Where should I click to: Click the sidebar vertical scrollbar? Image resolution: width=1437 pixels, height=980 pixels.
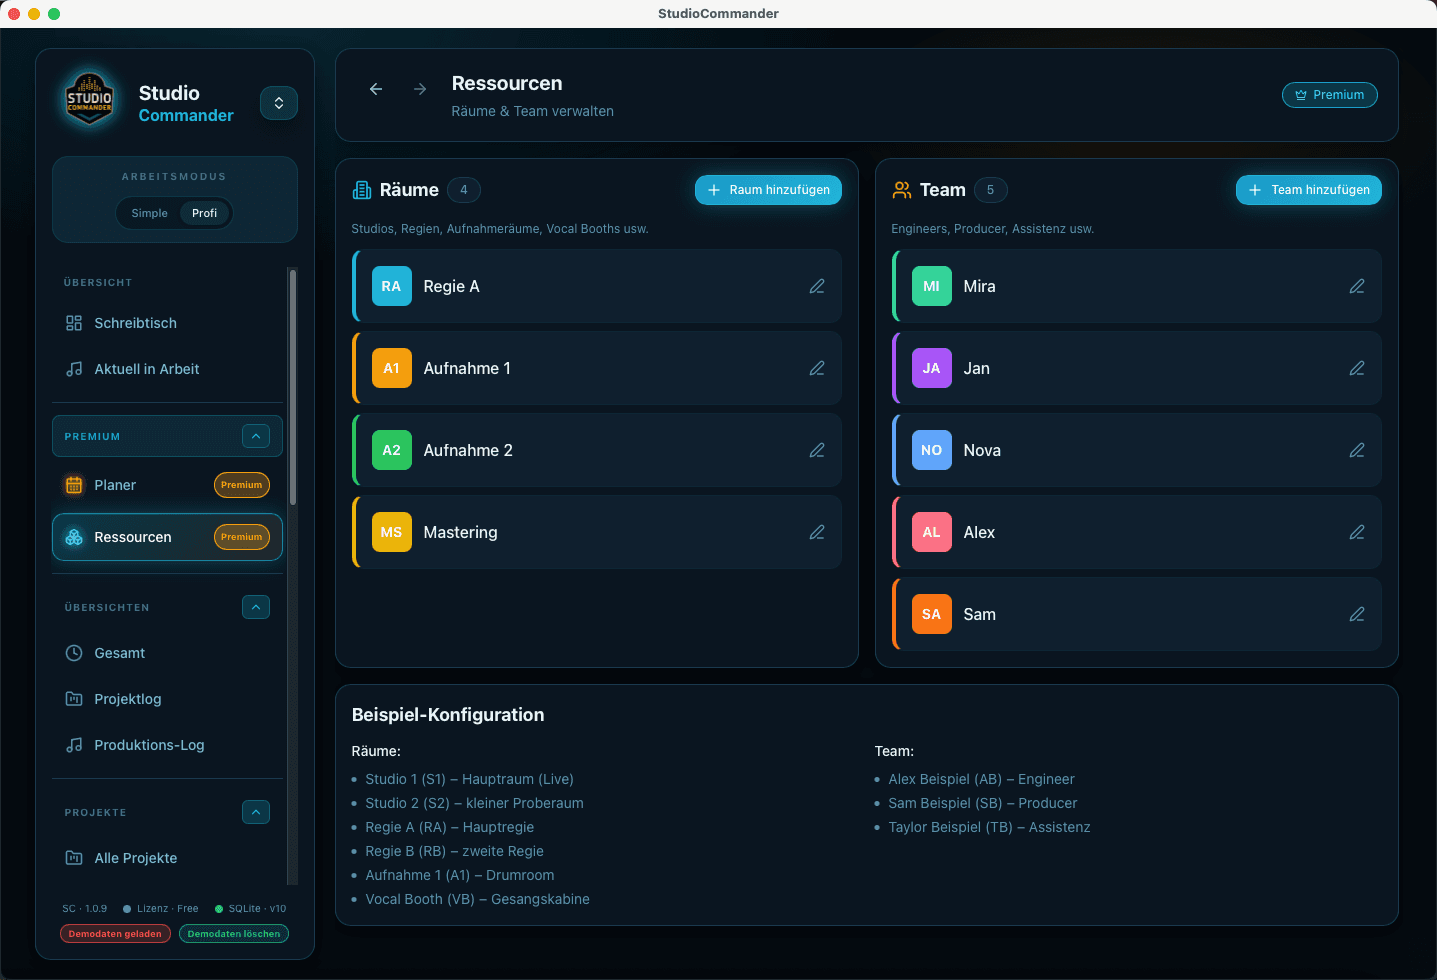[292, 390]
